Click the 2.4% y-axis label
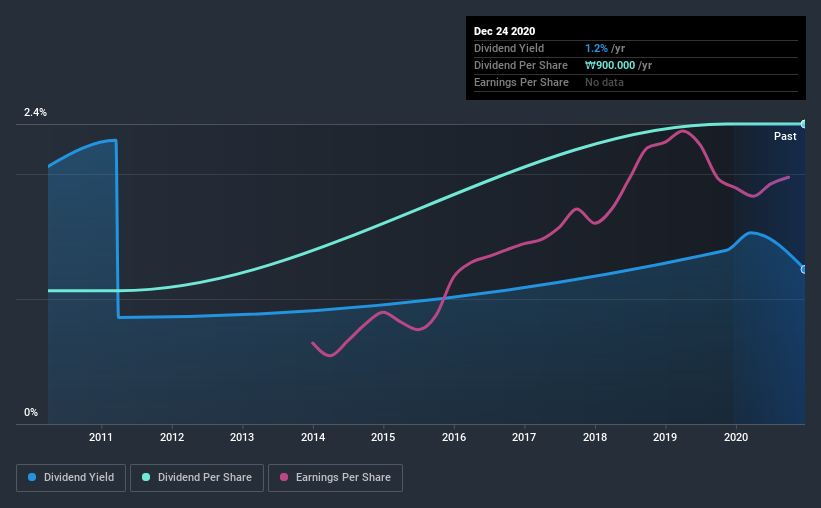The image size is (821, 508). (35, 113)
